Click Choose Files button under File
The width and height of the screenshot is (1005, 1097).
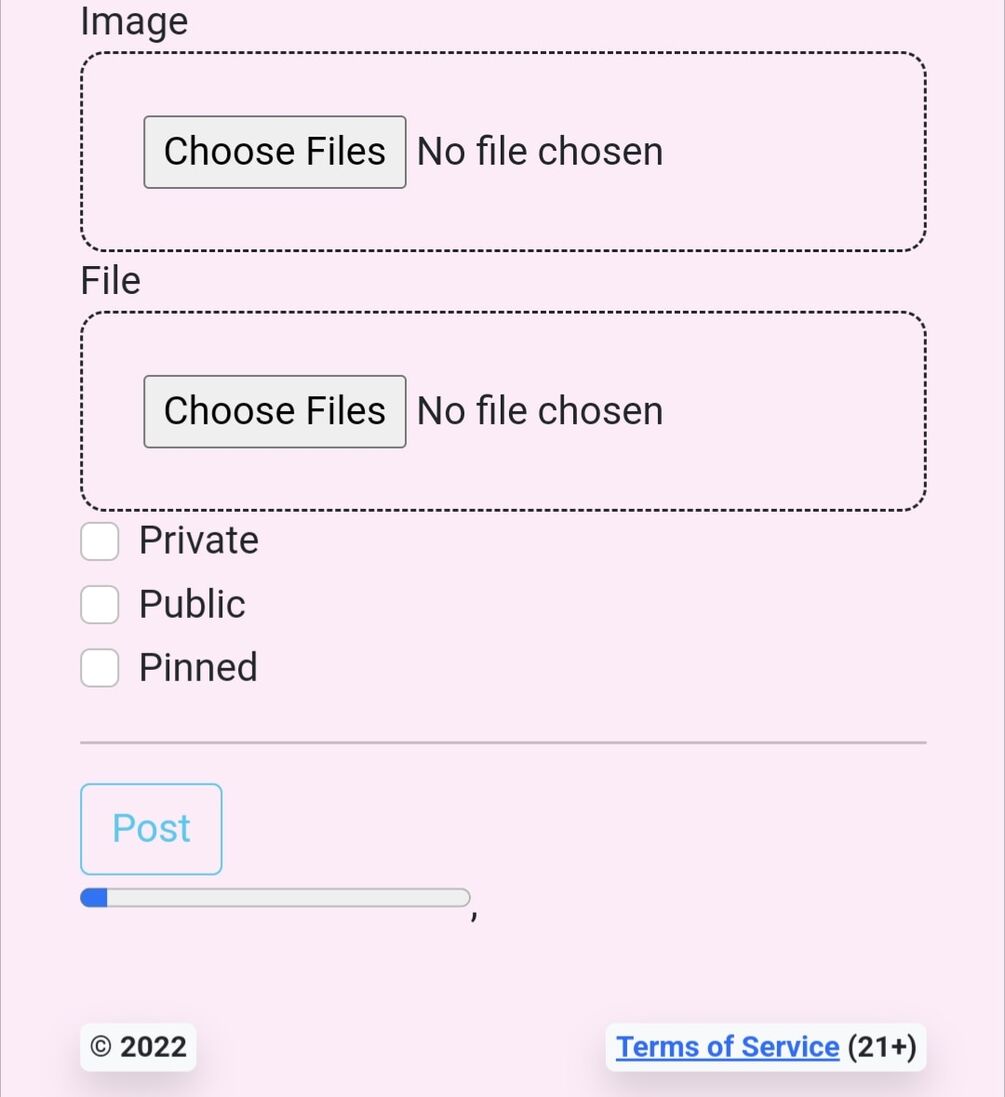[274, 411]
